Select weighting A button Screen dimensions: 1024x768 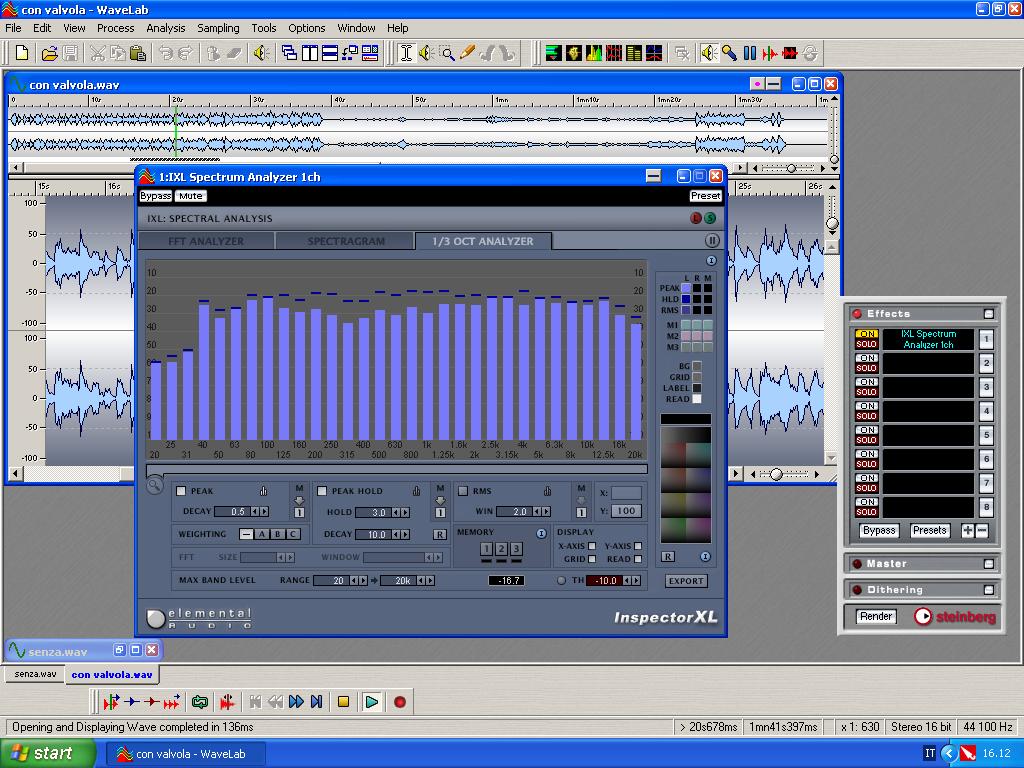(262, 534)
